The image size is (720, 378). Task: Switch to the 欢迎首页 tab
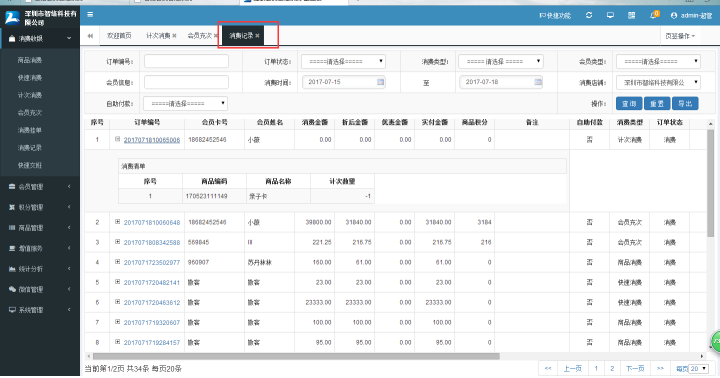pyautogui.click(x=119, y=36)
